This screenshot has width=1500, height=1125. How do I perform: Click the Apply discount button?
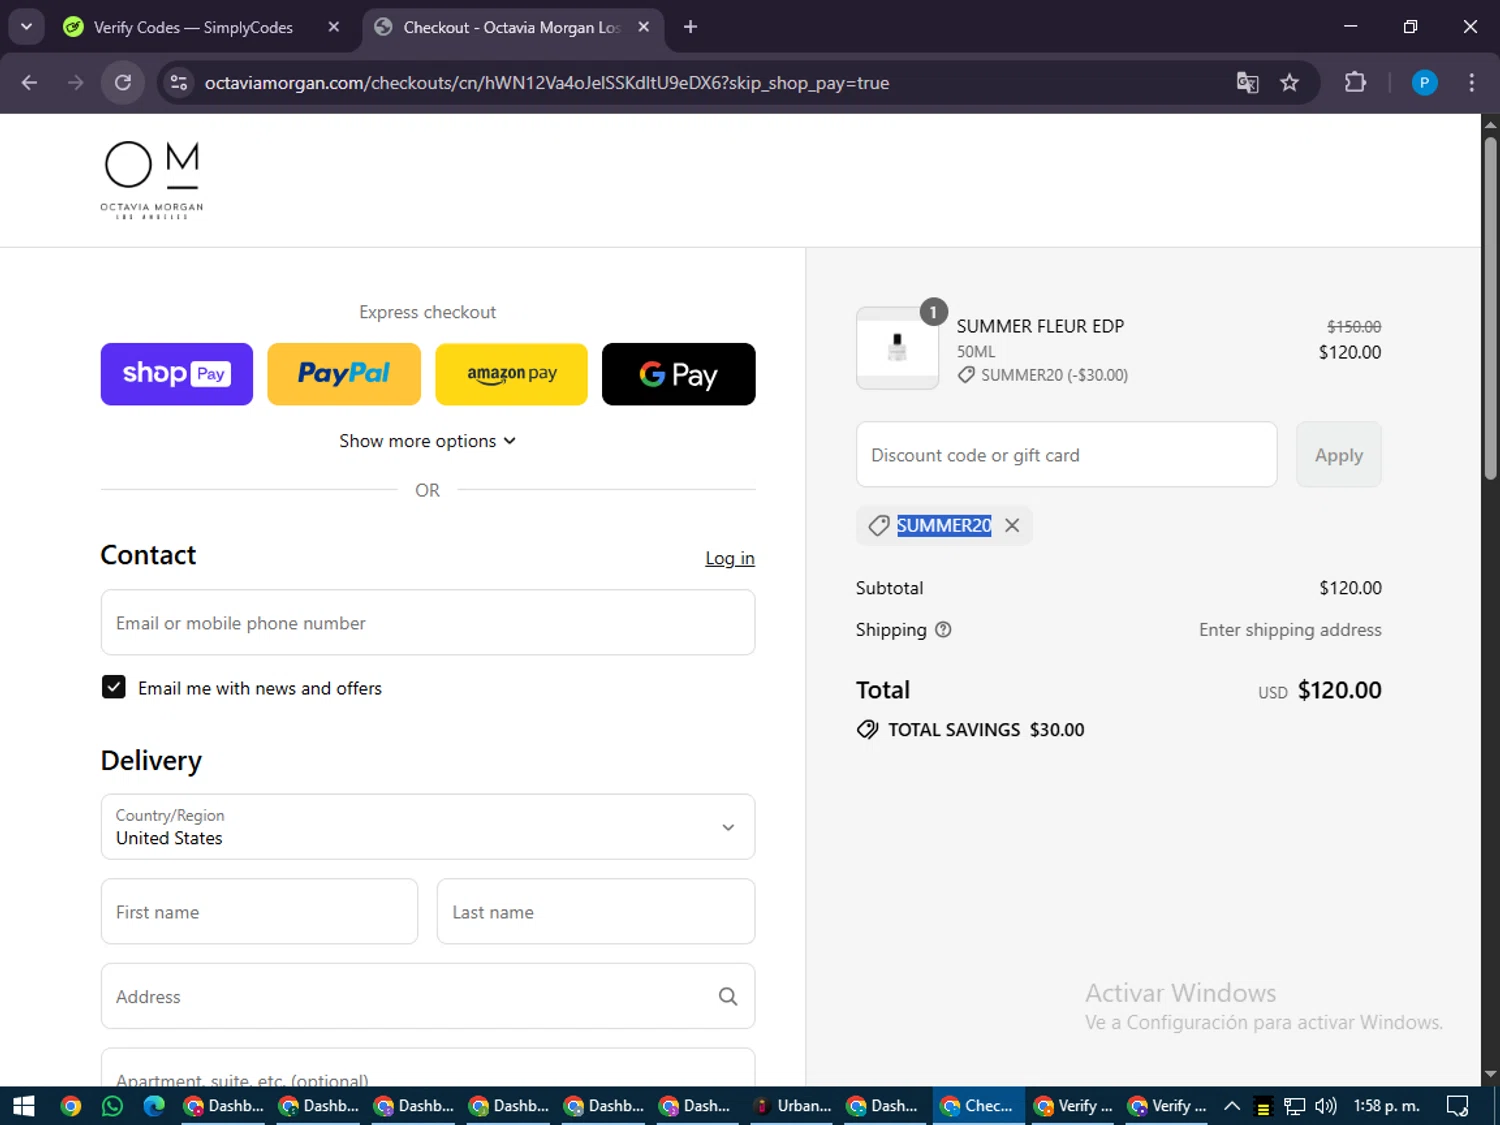point(1338,455)
